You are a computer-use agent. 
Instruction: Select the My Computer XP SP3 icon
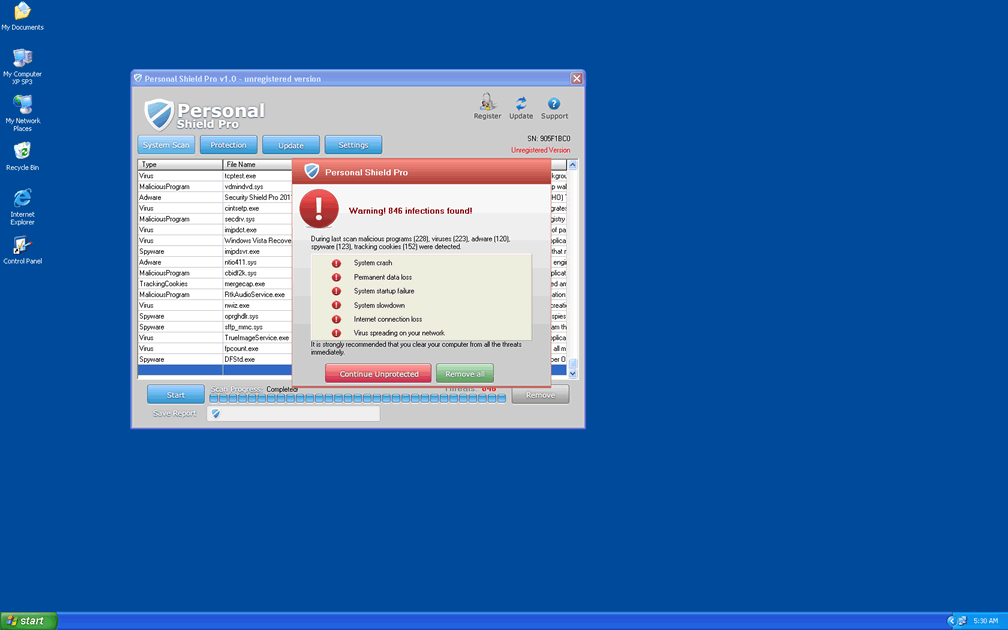click(x=22, y=59)
